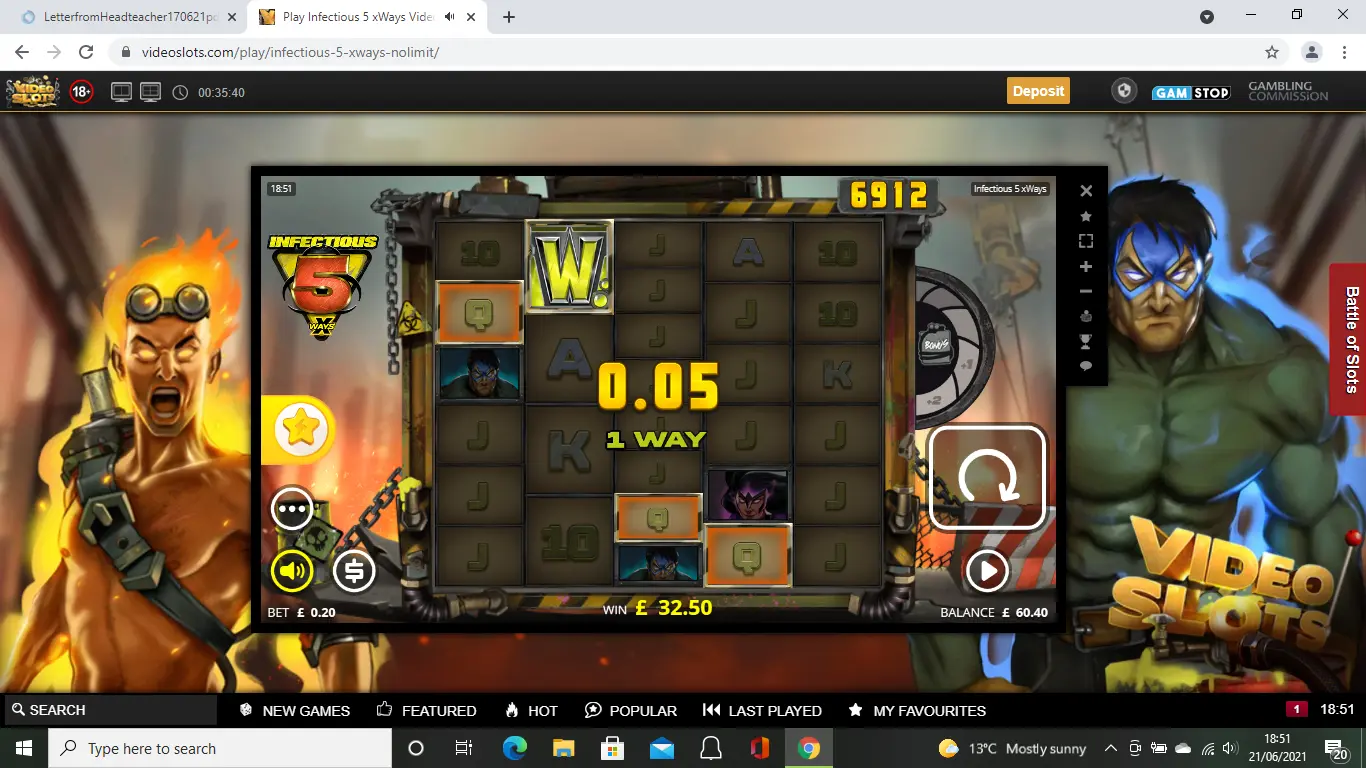Add game to favourites with star icon

1086,216
